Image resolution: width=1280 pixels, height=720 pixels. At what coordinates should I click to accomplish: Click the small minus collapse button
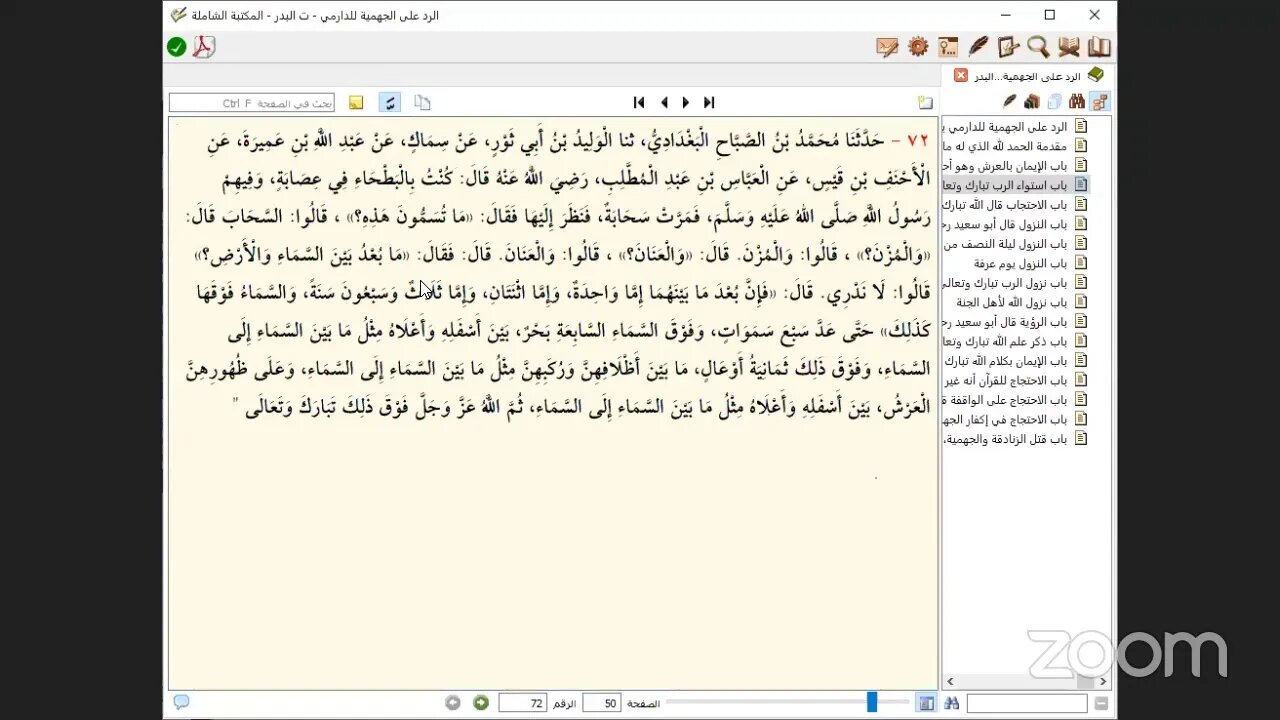[1101, 704]
